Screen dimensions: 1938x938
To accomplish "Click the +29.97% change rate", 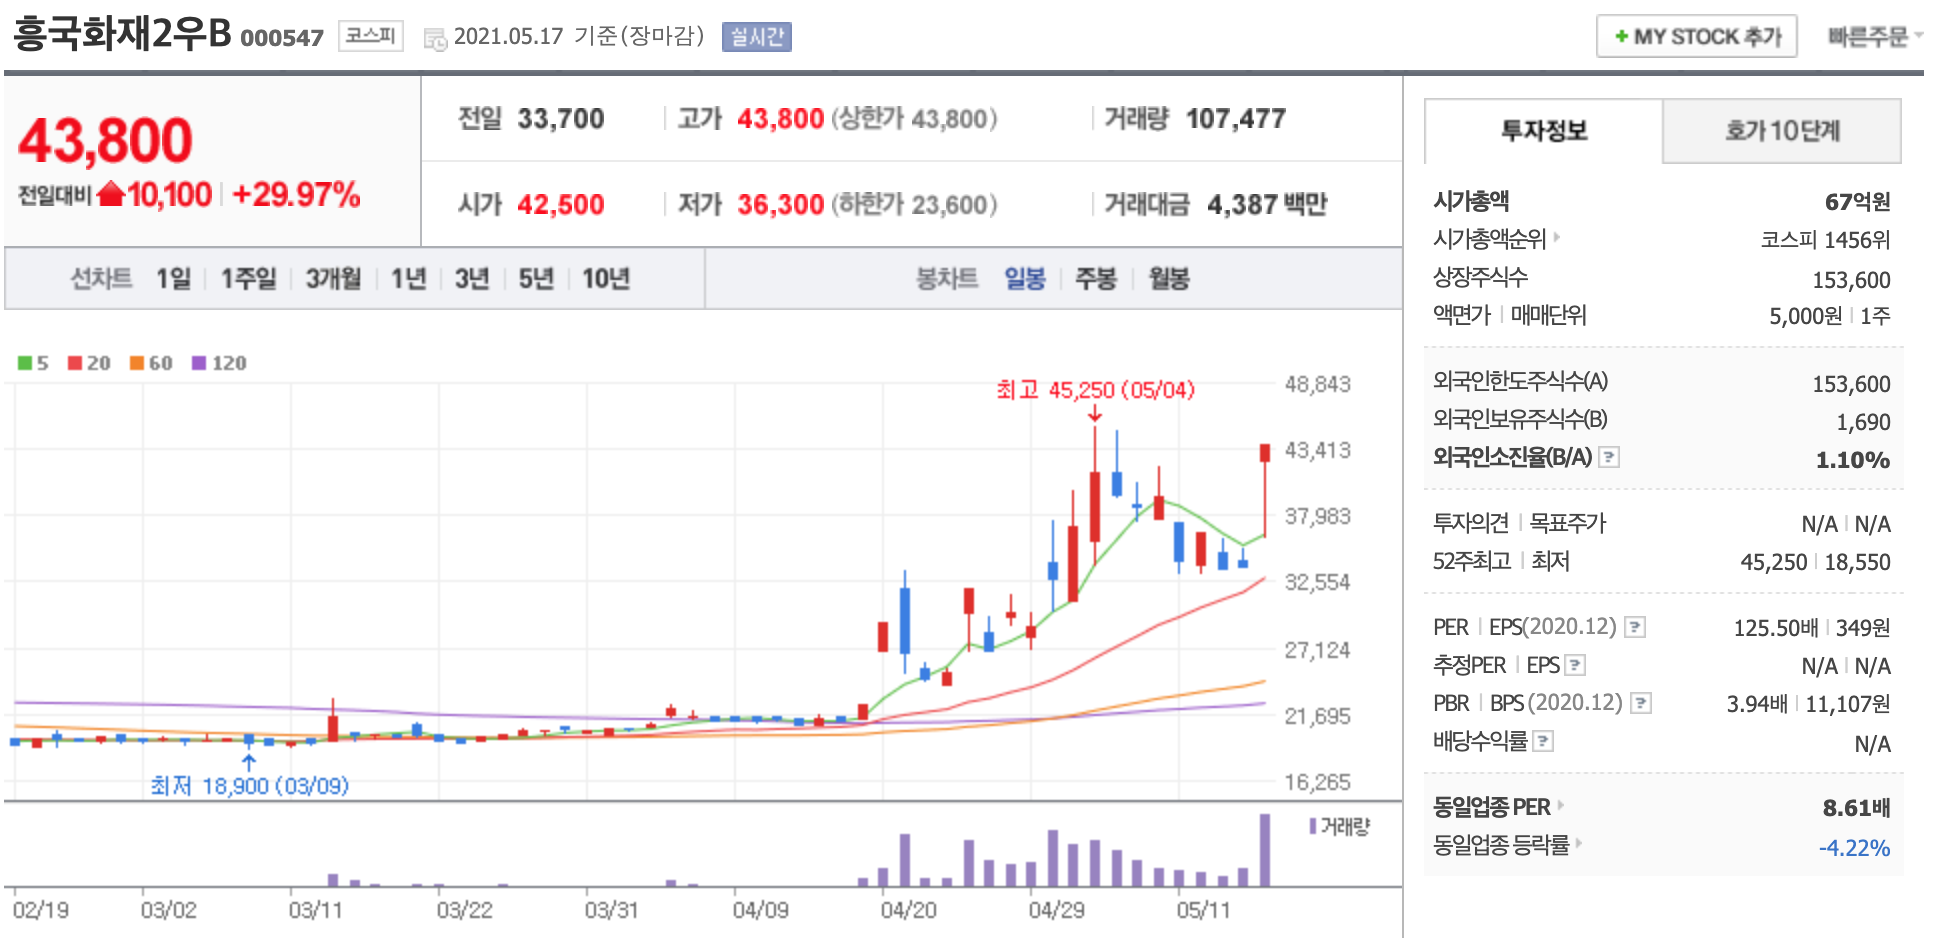I will [x=296, y=194].
